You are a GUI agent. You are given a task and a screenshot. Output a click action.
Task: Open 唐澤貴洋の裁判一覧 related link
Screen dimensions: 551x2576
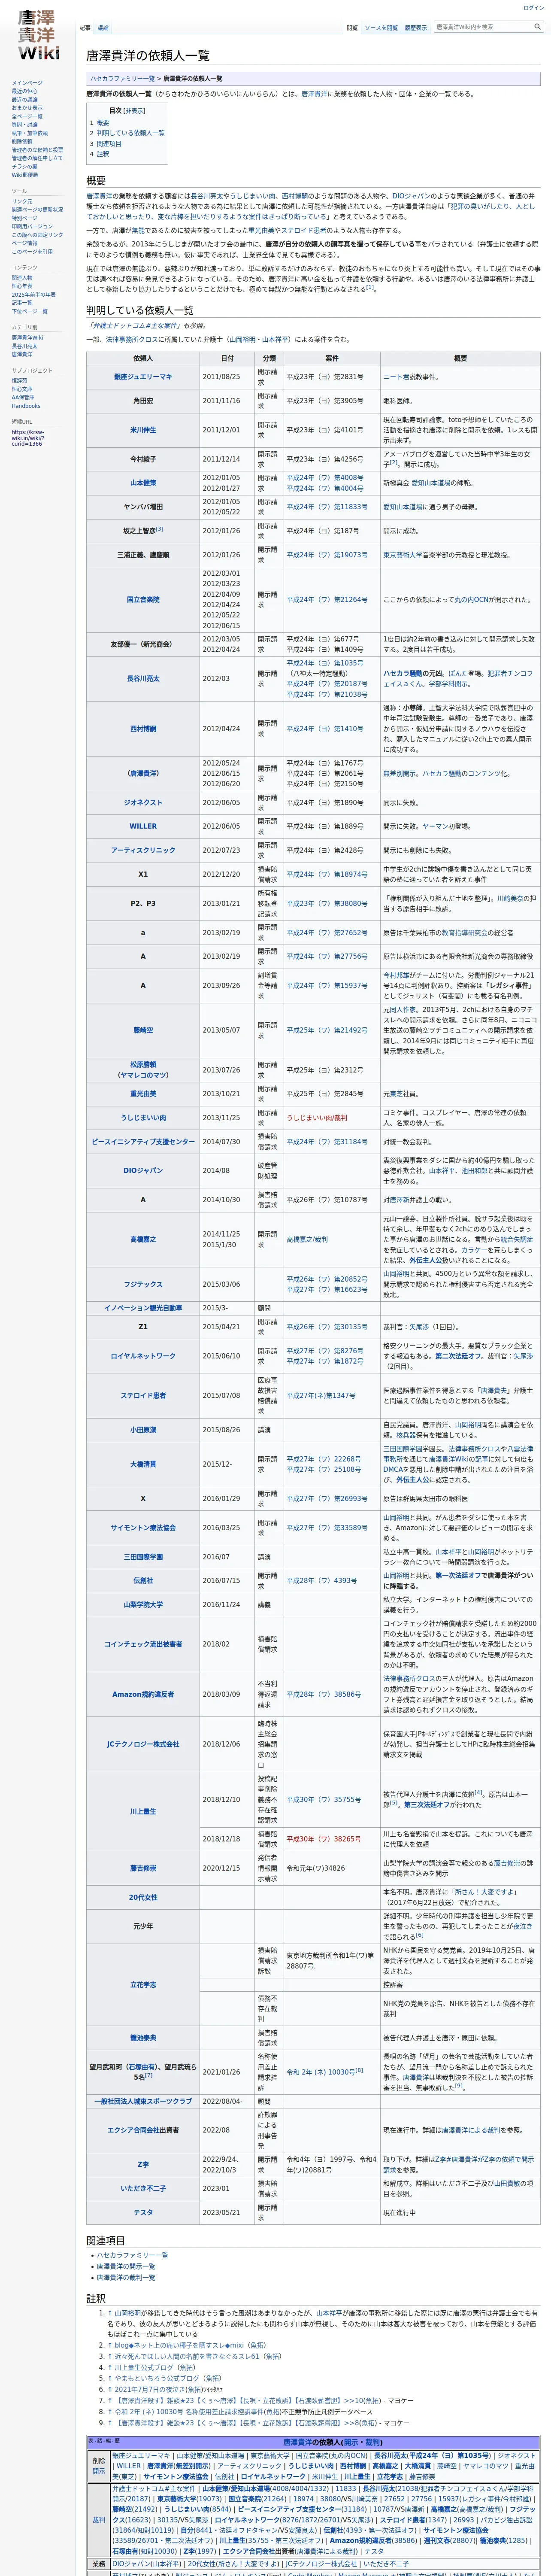[x=126, y=2277]
